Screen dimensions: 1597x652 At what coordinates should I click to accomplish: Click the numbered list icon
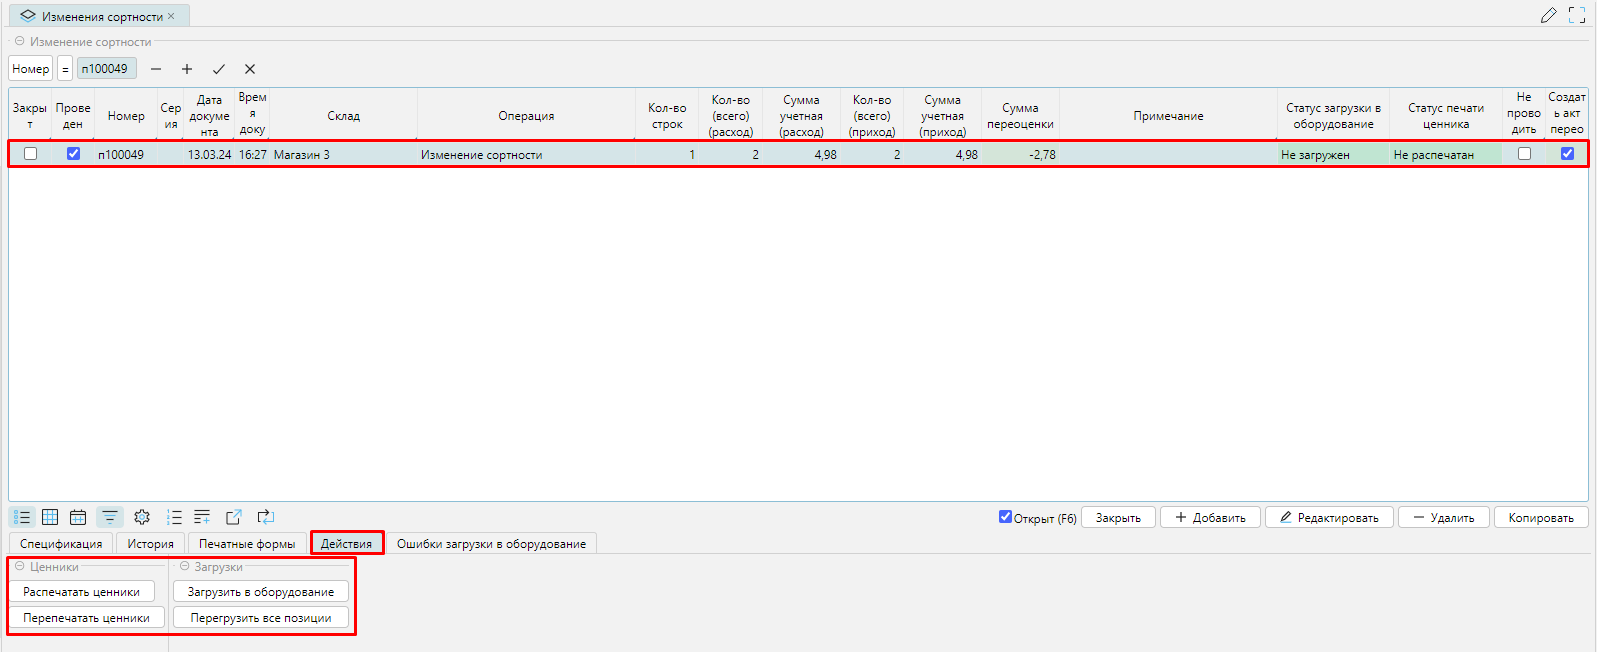point(174,517)
